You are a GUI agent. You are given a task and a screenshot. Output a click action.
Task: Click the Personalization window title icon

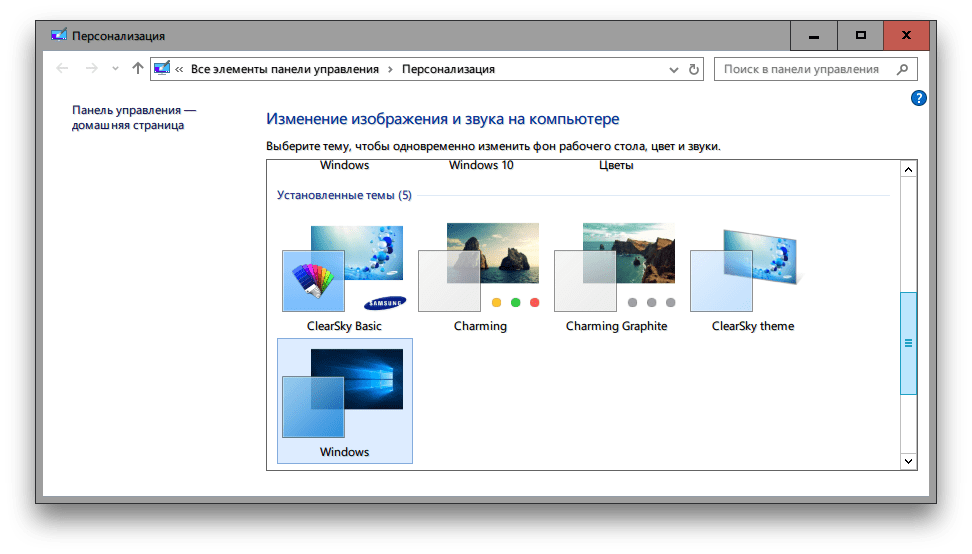point(59,35)
